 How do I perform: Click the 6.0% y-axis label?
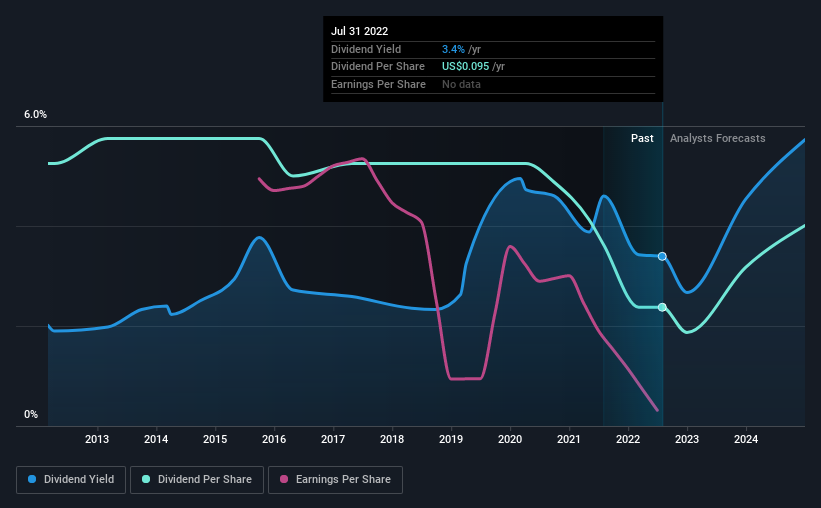click(36, 115)
